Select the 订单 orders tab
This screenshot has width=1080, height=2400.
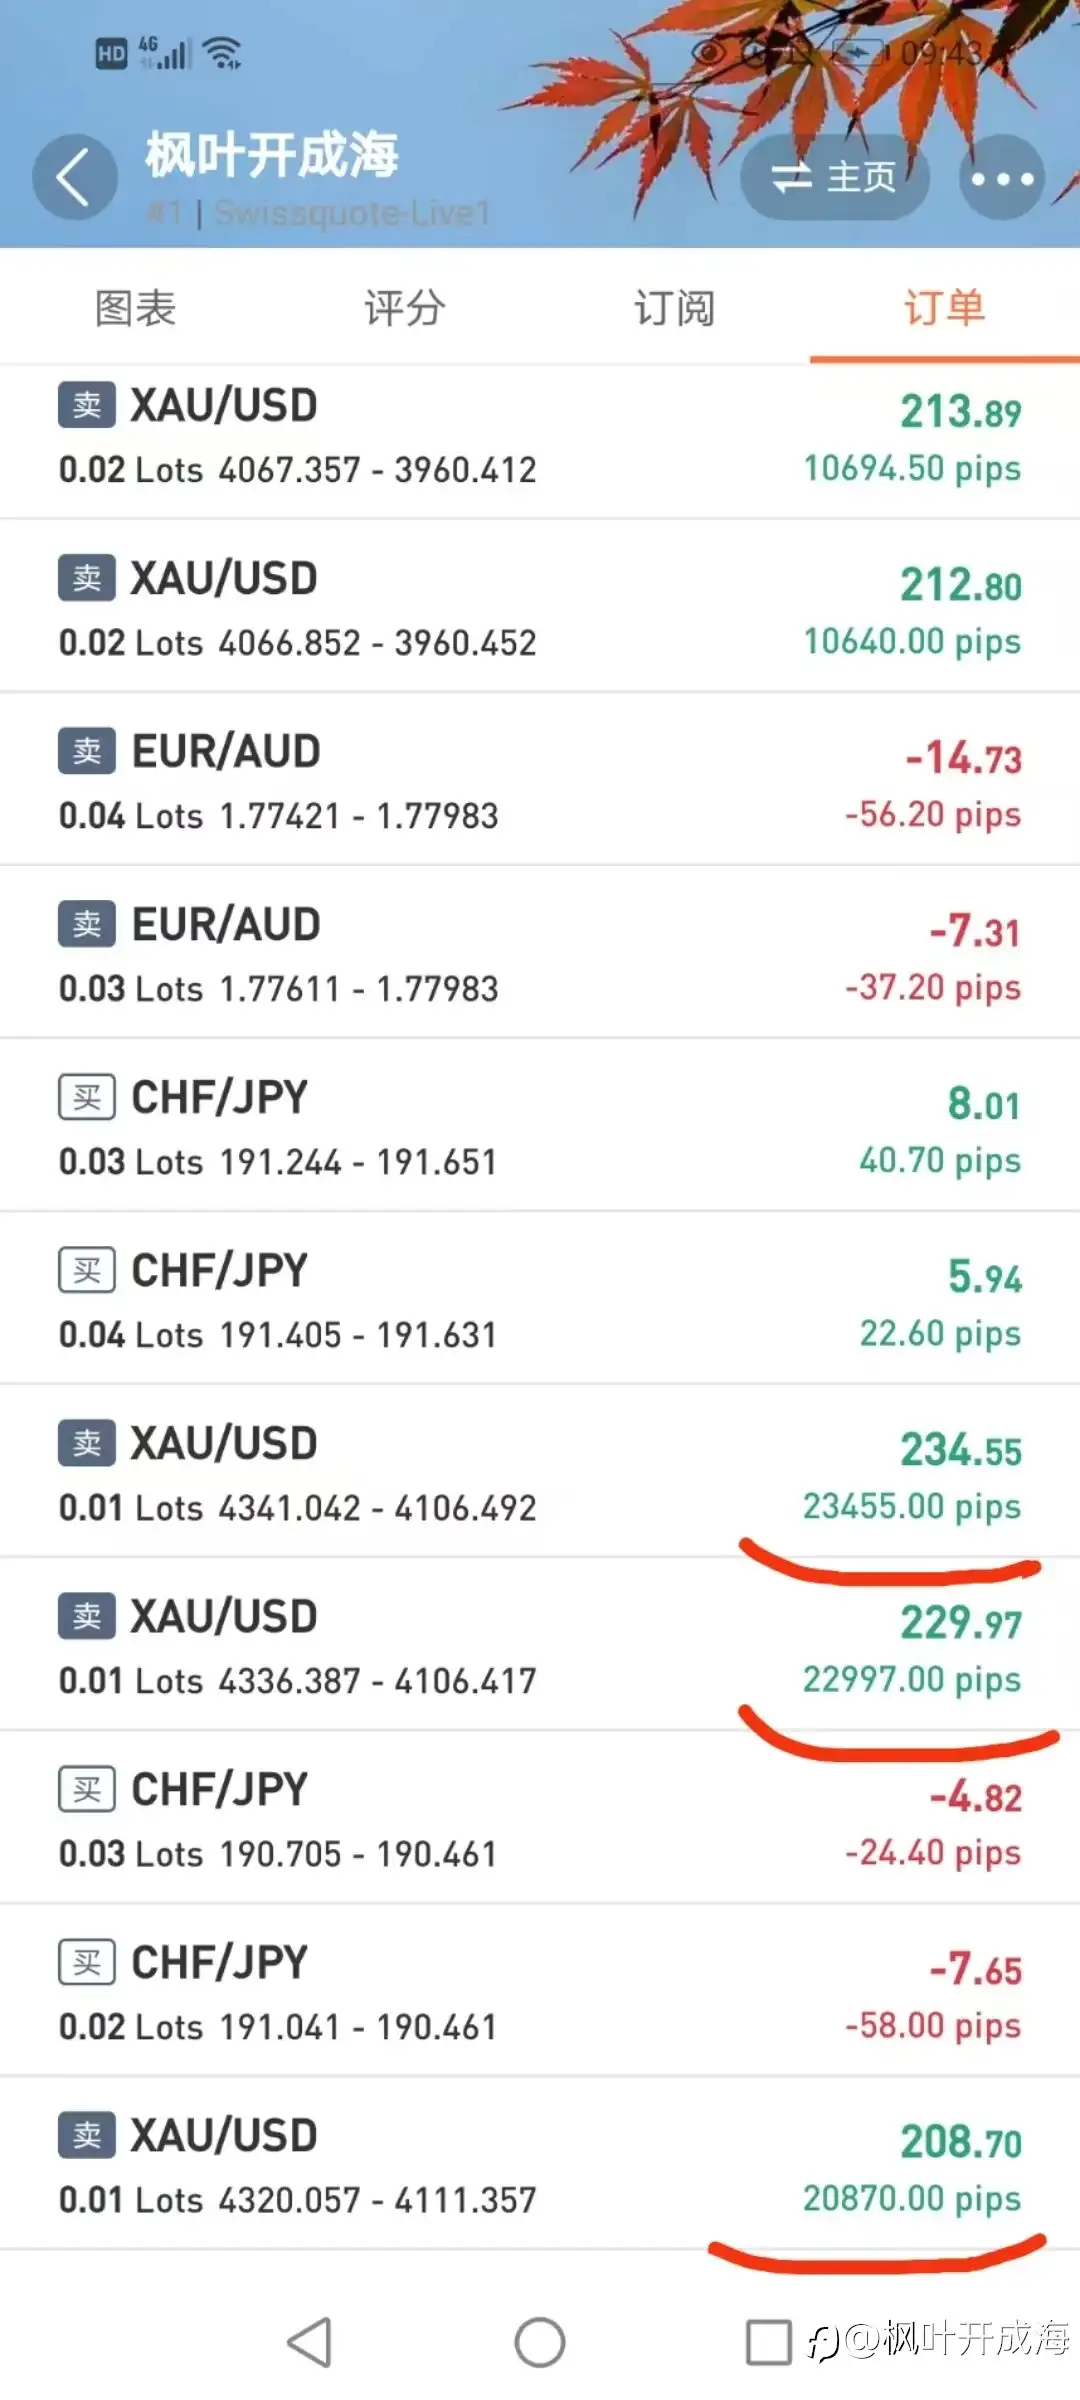click(944, 308)
